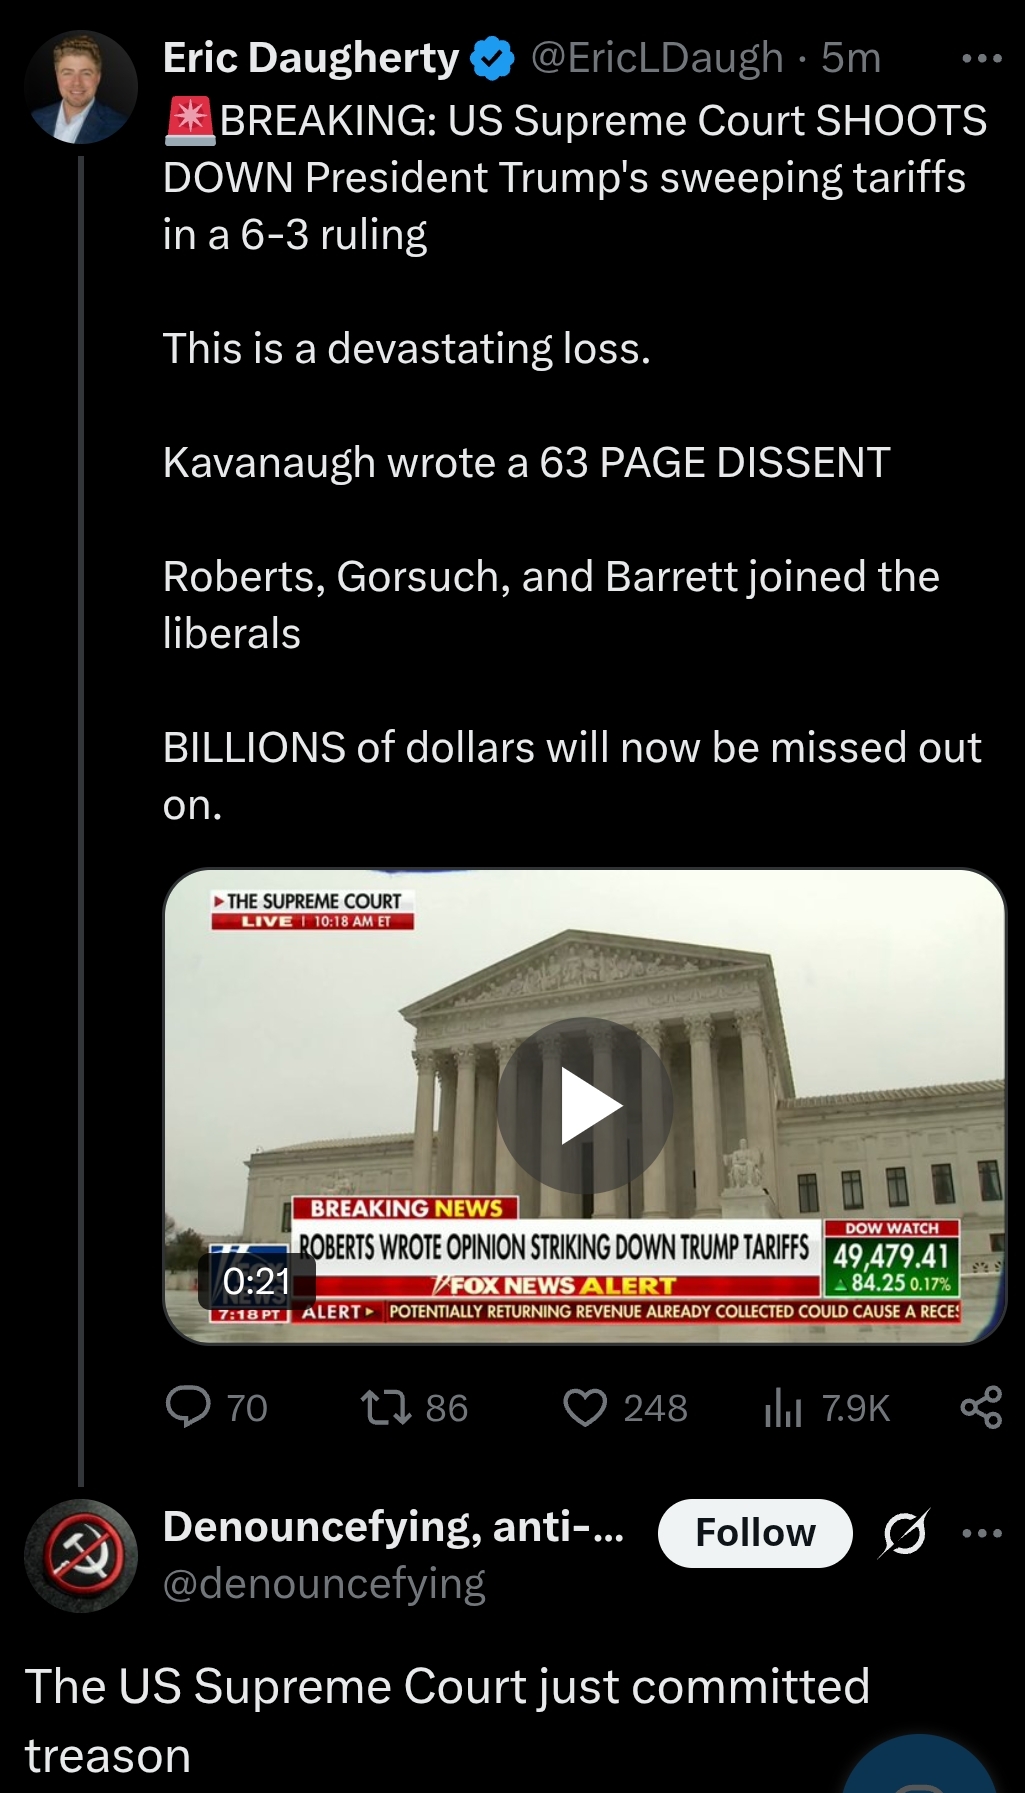
Task: View analytics for the 7.9K views post
Action: point(826,1407)
